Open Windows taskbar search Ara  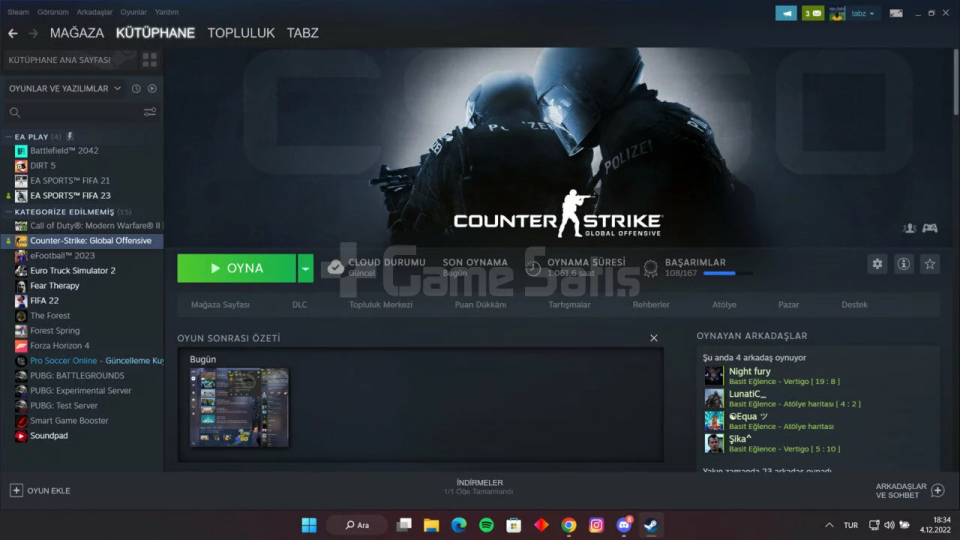357,525
